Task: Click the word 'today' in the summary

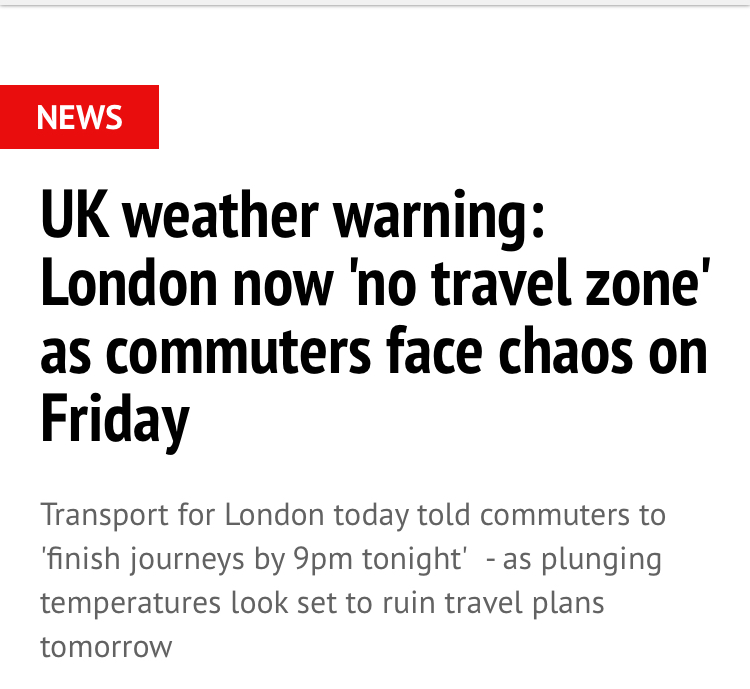Action: coord(372,516)
